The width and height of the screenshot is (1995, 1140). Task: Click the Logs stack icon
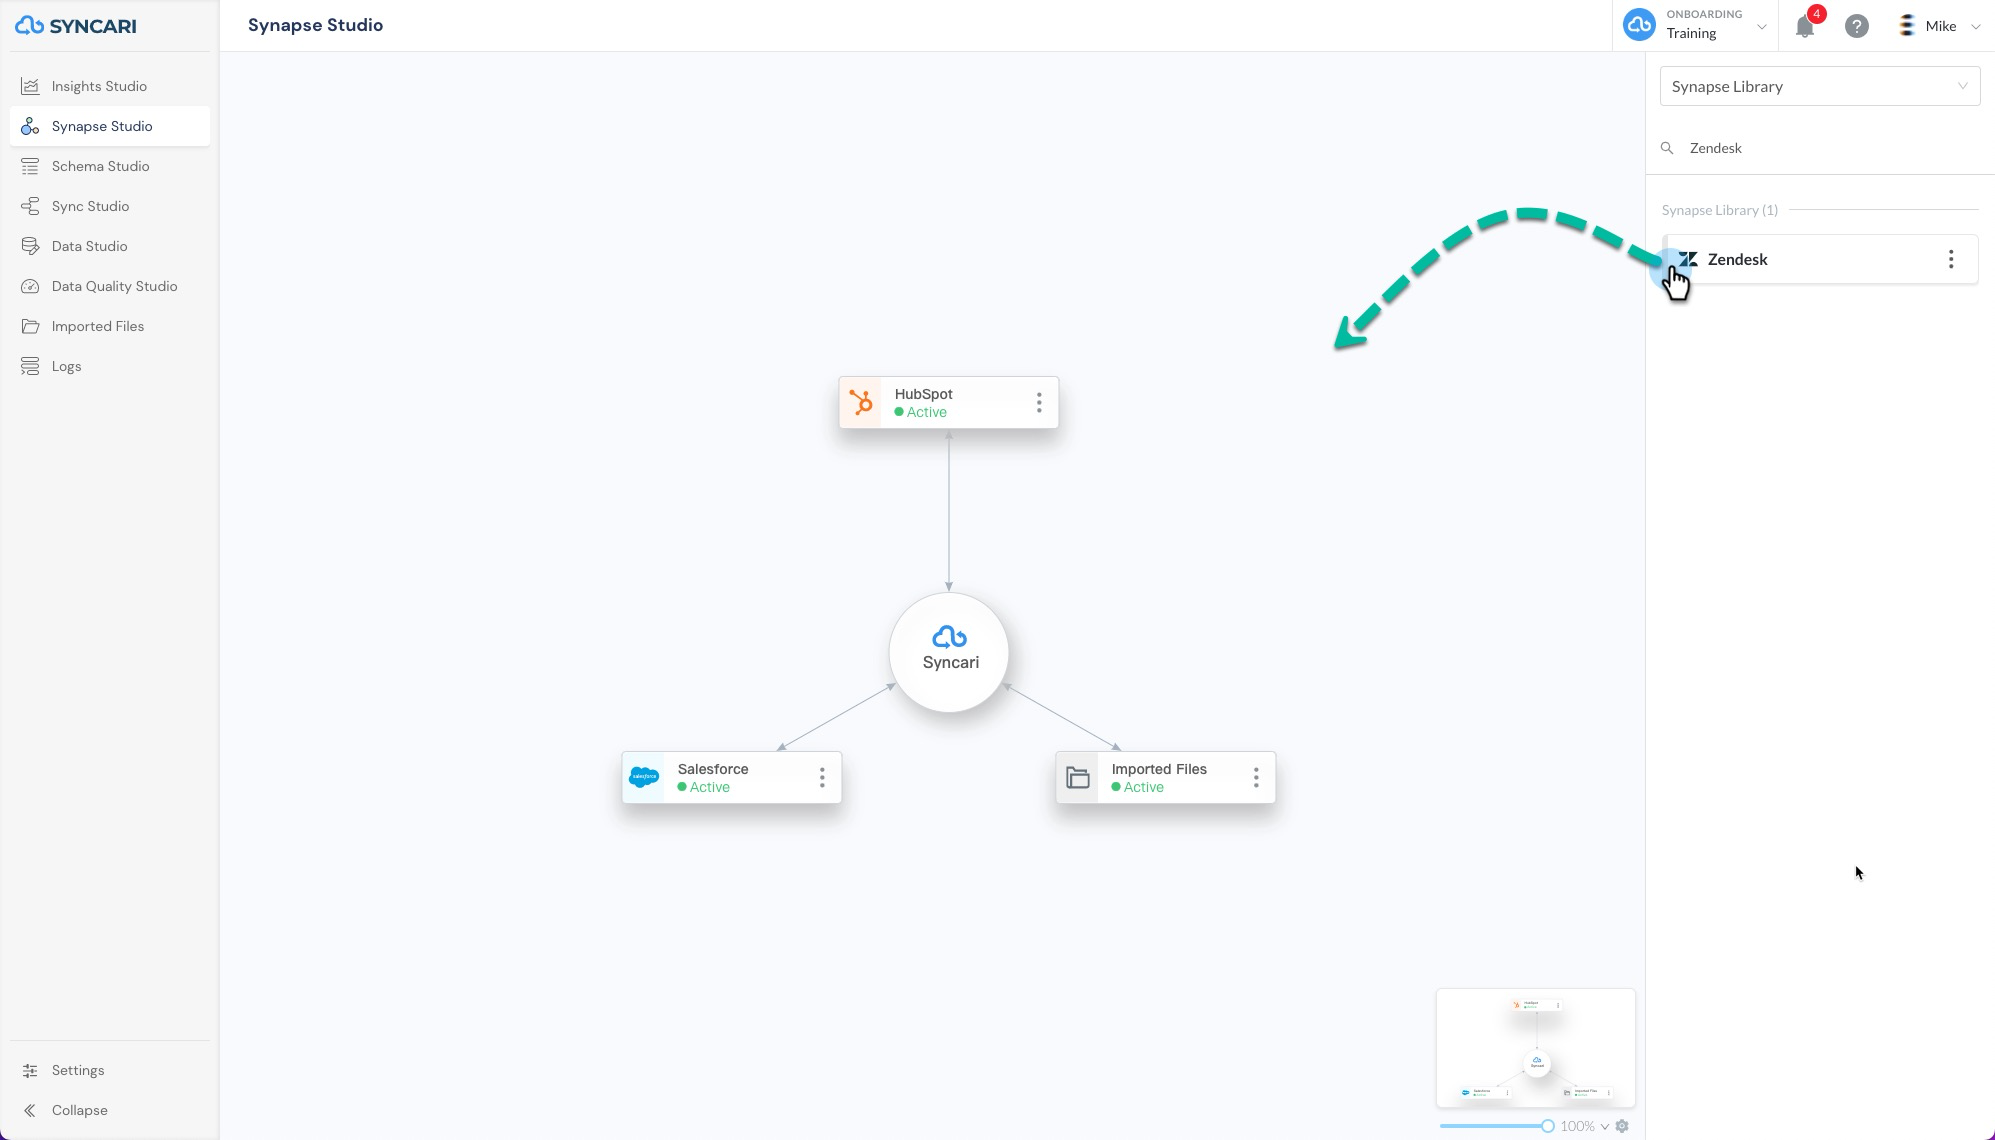coord(30,366)
